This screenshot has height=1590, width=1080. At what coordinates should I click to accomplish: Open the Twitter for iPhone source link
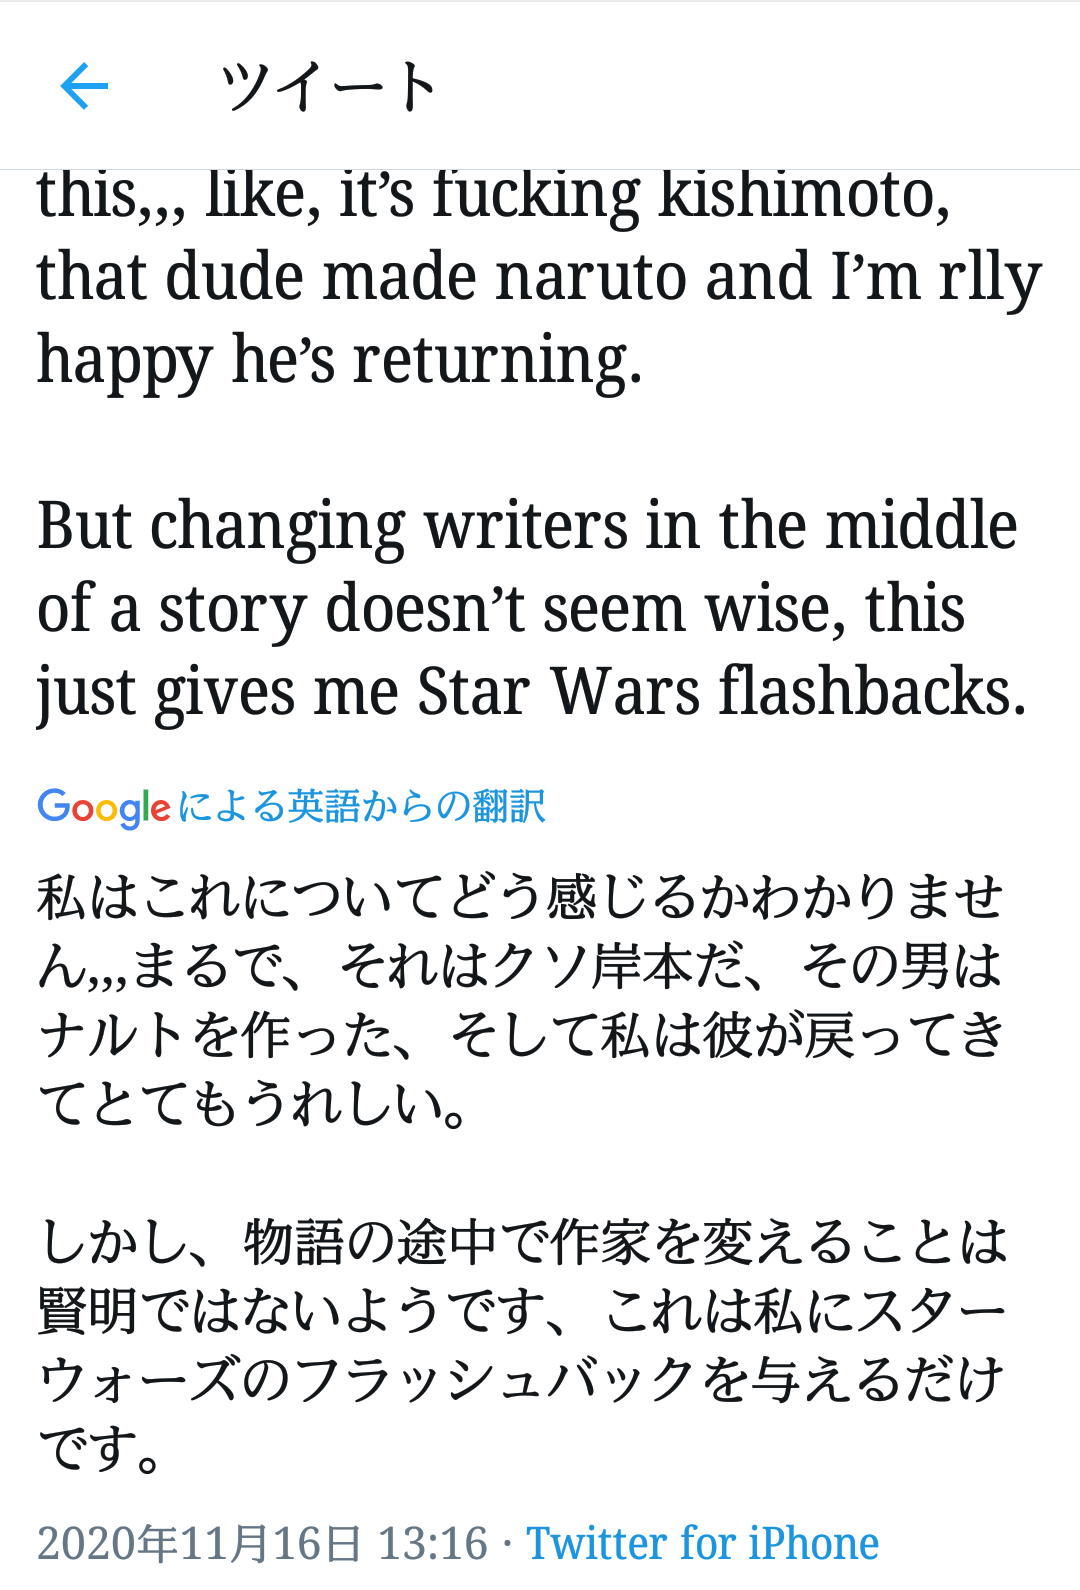tap(703, 1543)
